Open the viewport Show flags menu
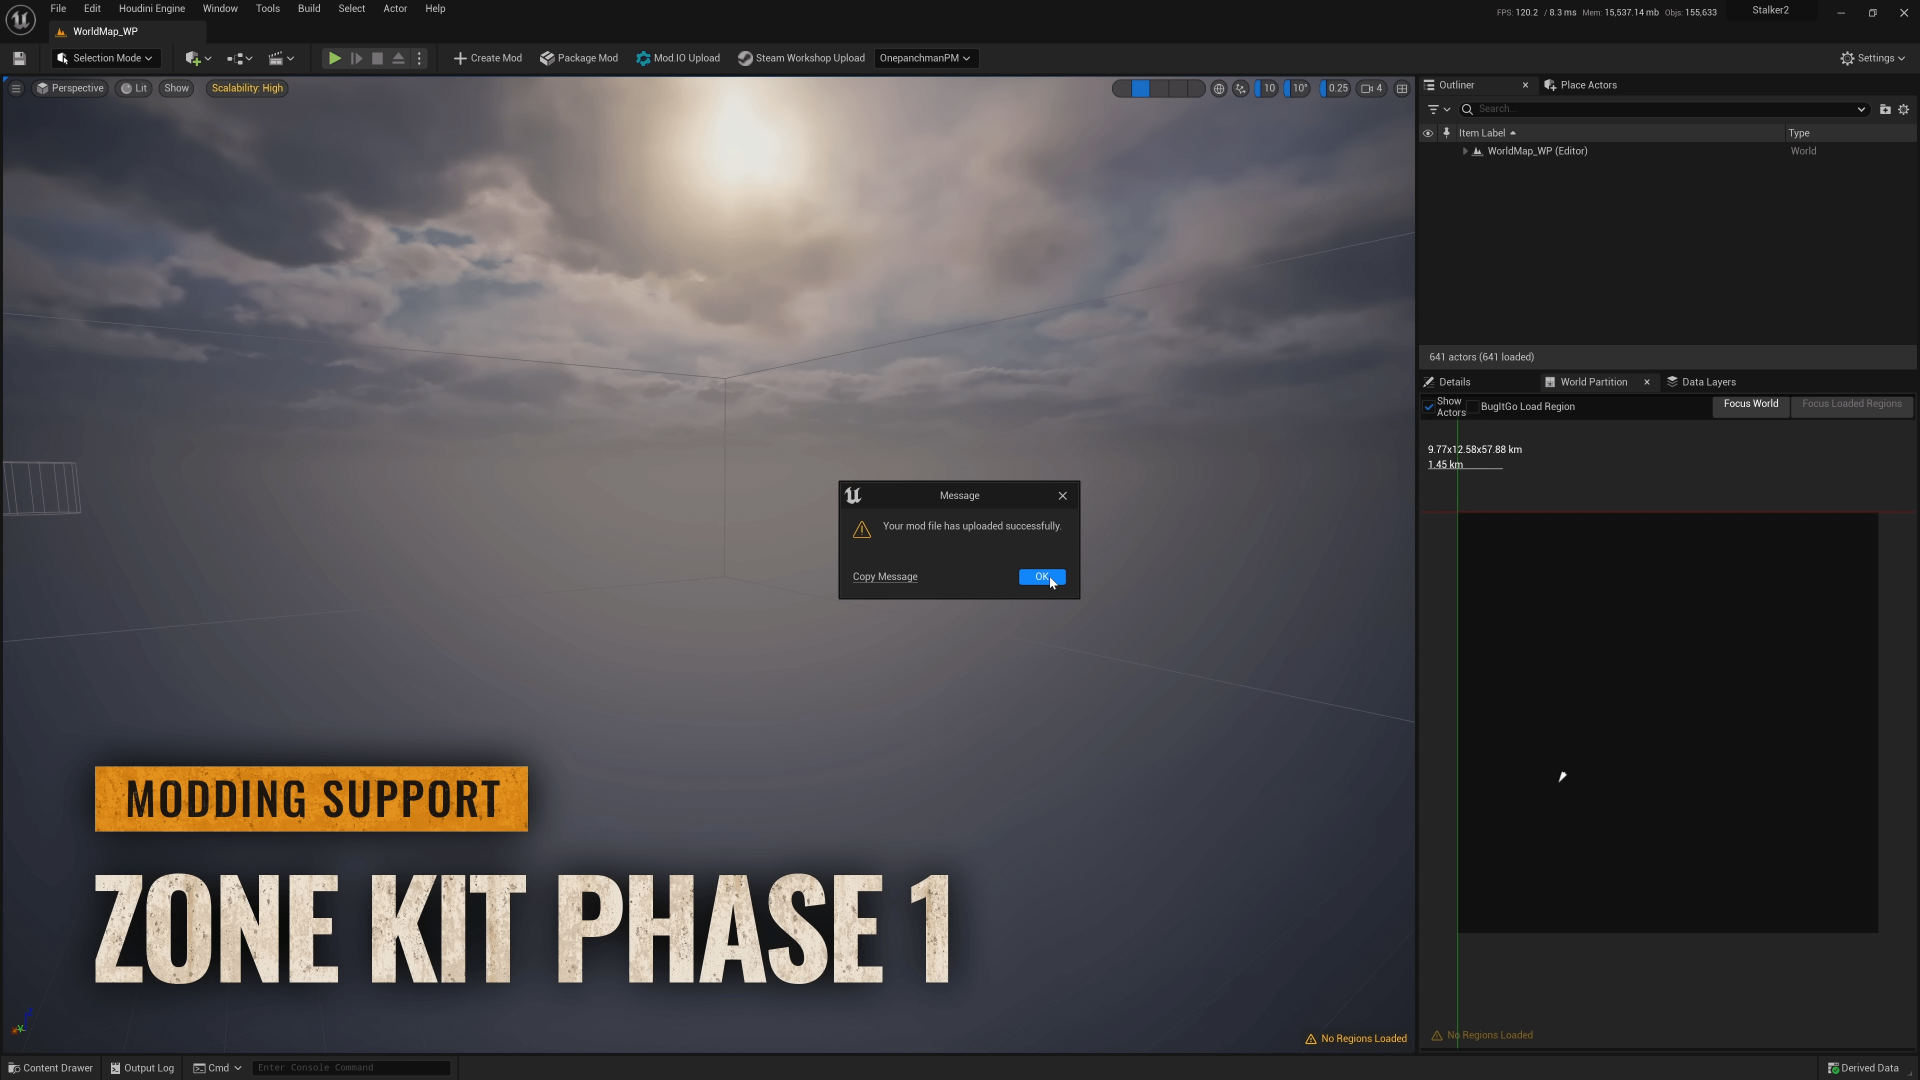 click(176, 88)
